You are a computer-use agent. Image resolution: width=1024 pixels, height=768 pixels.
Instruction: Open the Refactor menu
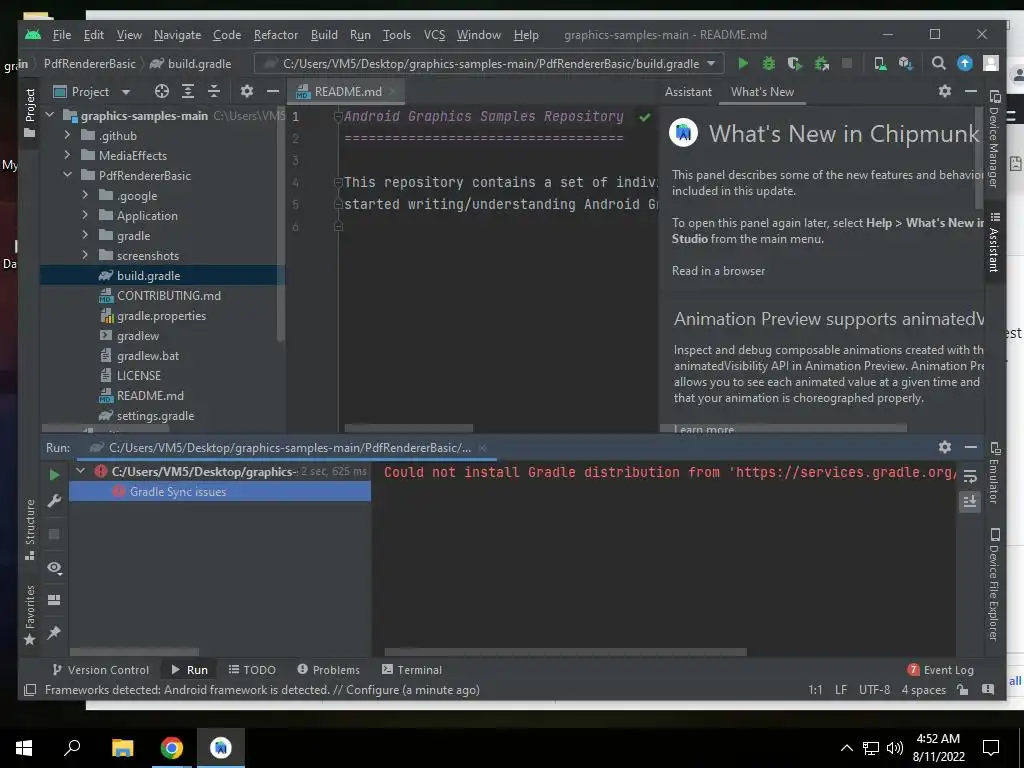[276, 35]
